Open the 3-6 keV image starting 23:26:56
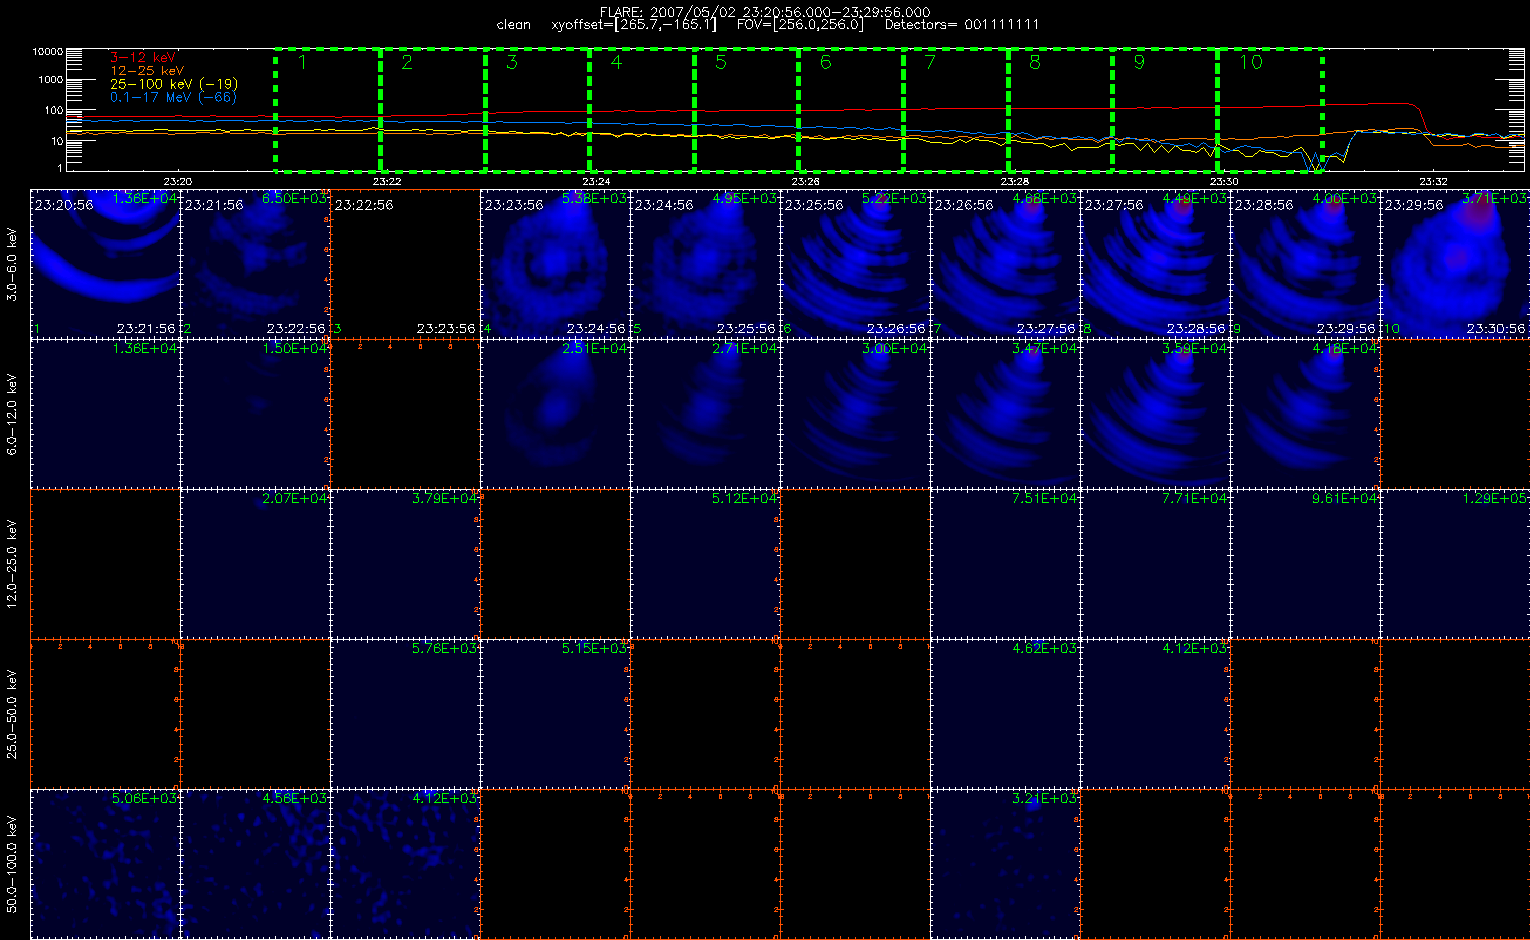This screenshot has height=940, width=1530. pyautogui.click(x=1006, y=263)
